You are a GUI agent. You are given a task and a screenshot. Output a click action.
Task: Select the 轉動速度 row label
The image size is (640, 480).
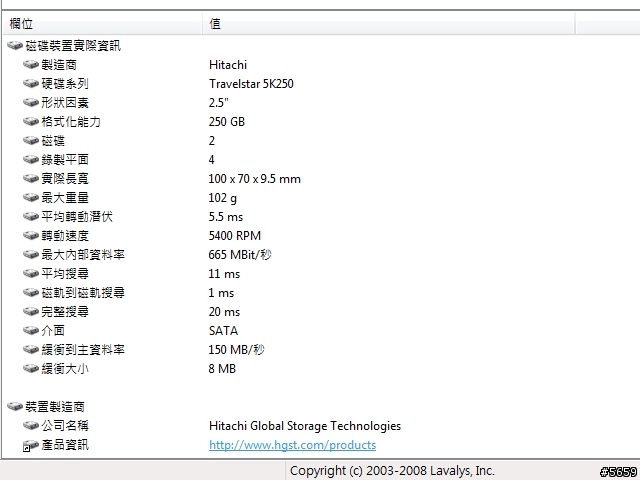click(x=65, y=236)
